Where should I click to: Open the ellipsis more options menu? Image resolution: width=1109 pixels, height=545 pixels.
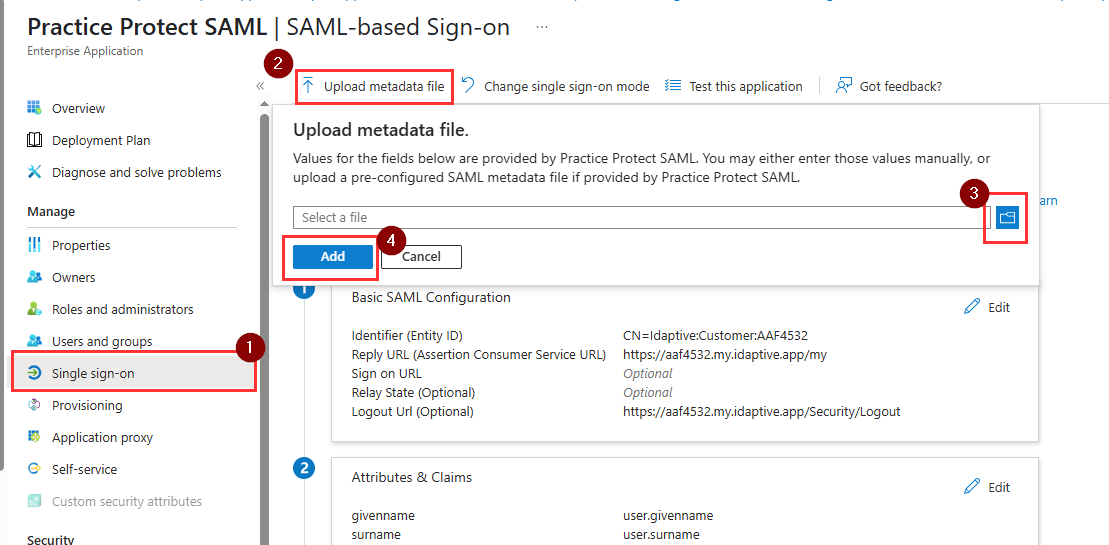point(542,27)
